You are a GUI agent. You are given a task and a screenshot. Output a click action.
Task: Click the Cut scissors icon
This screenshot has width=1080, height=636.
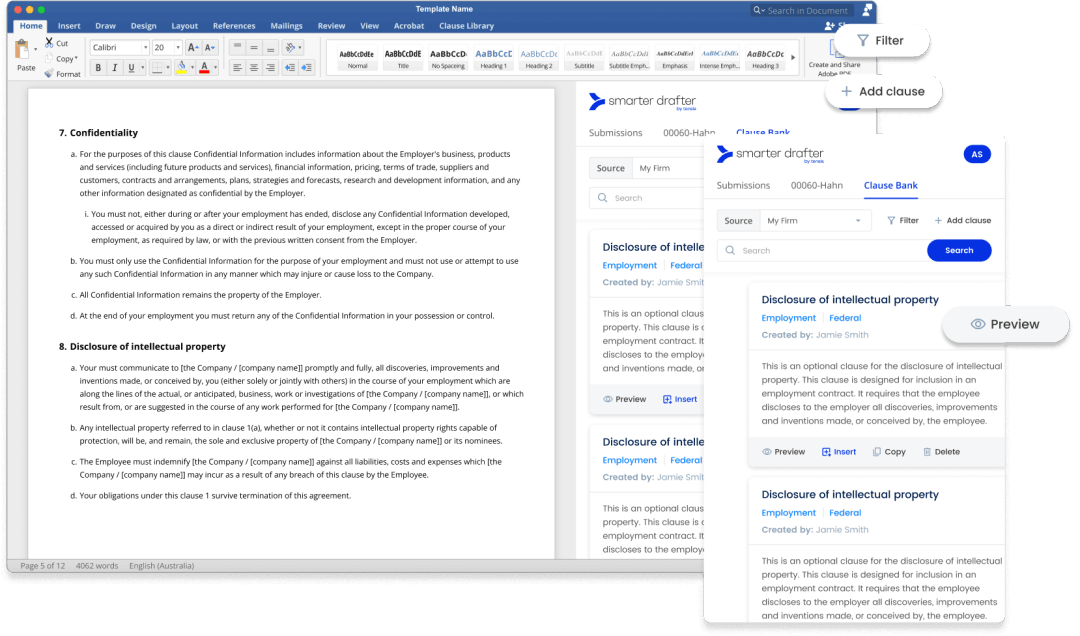[x=49, y=44]
